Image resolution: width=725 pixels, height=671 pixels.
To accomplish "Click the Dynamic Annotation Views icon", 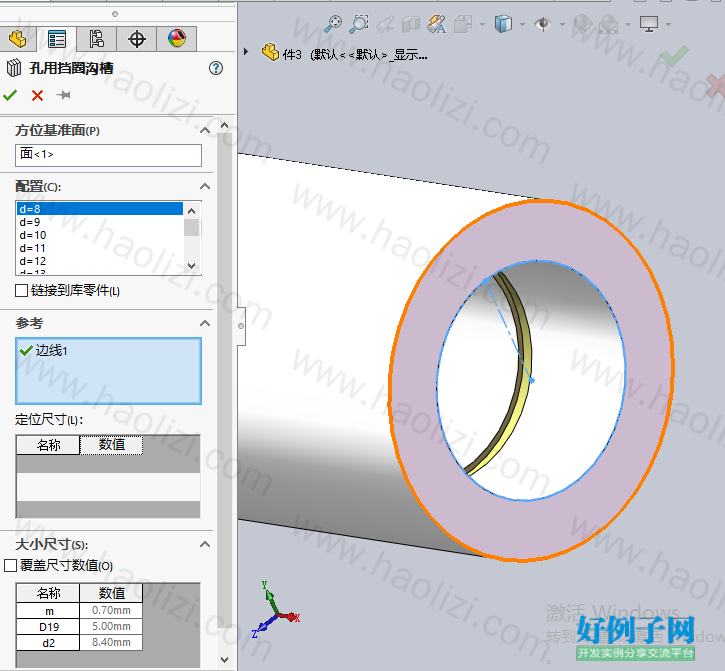I will (x=436, y=24).
